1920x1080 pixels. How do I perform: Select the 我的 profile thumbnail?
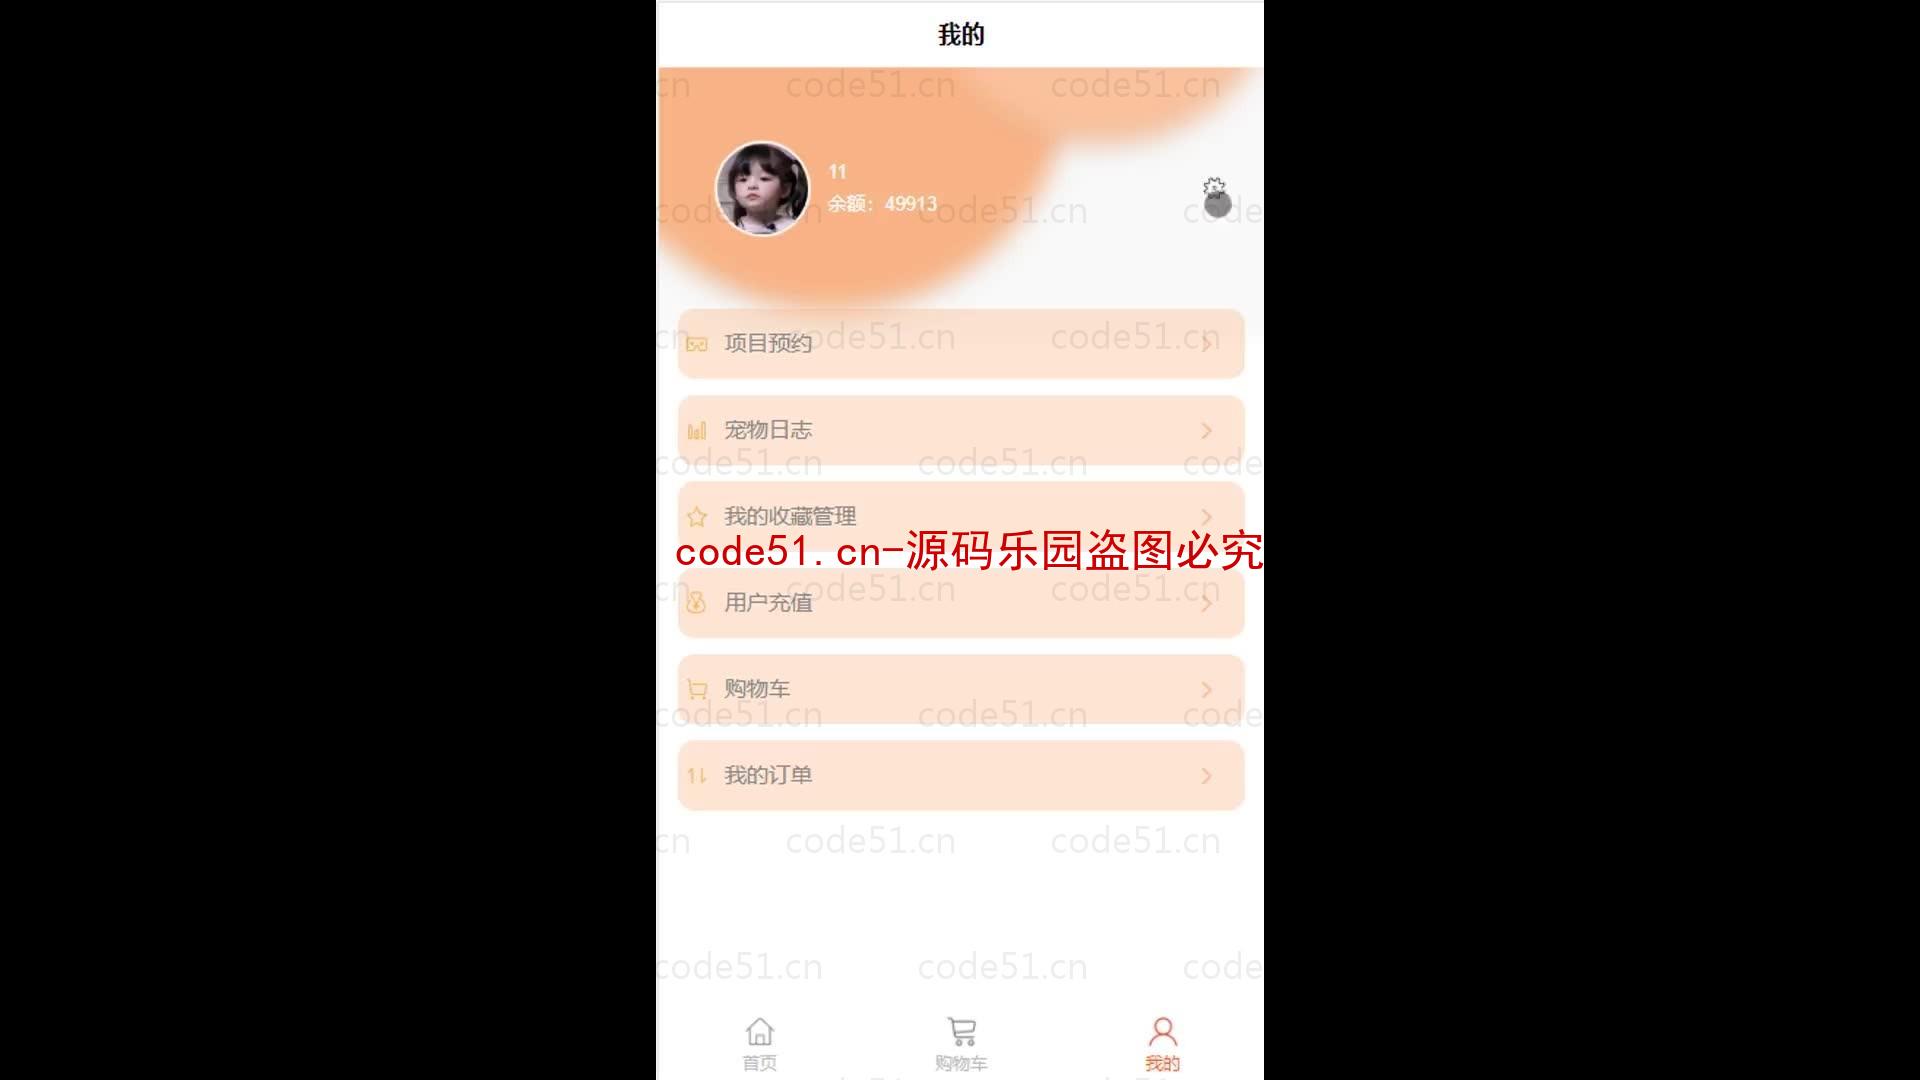tap(762, 187)
